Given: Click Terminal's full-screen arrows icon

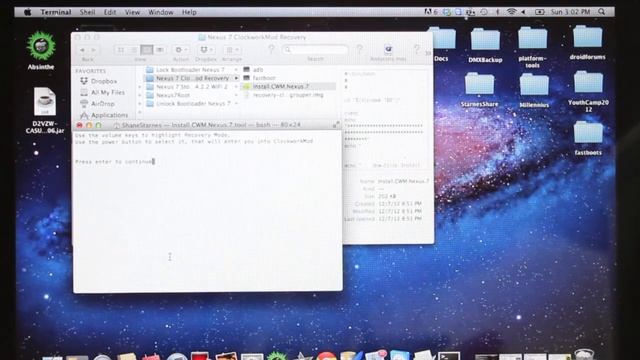Looking at the screenshot, I should pos(336,124).
